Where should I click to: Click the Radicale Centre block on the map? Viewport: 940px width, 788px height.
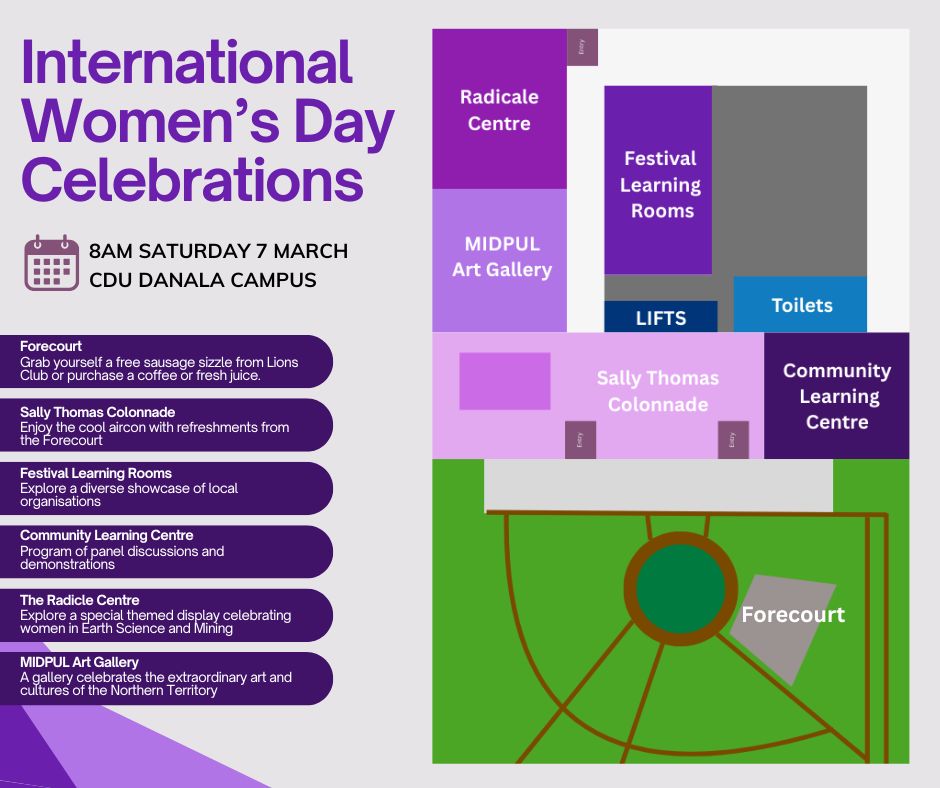[499, 110]
